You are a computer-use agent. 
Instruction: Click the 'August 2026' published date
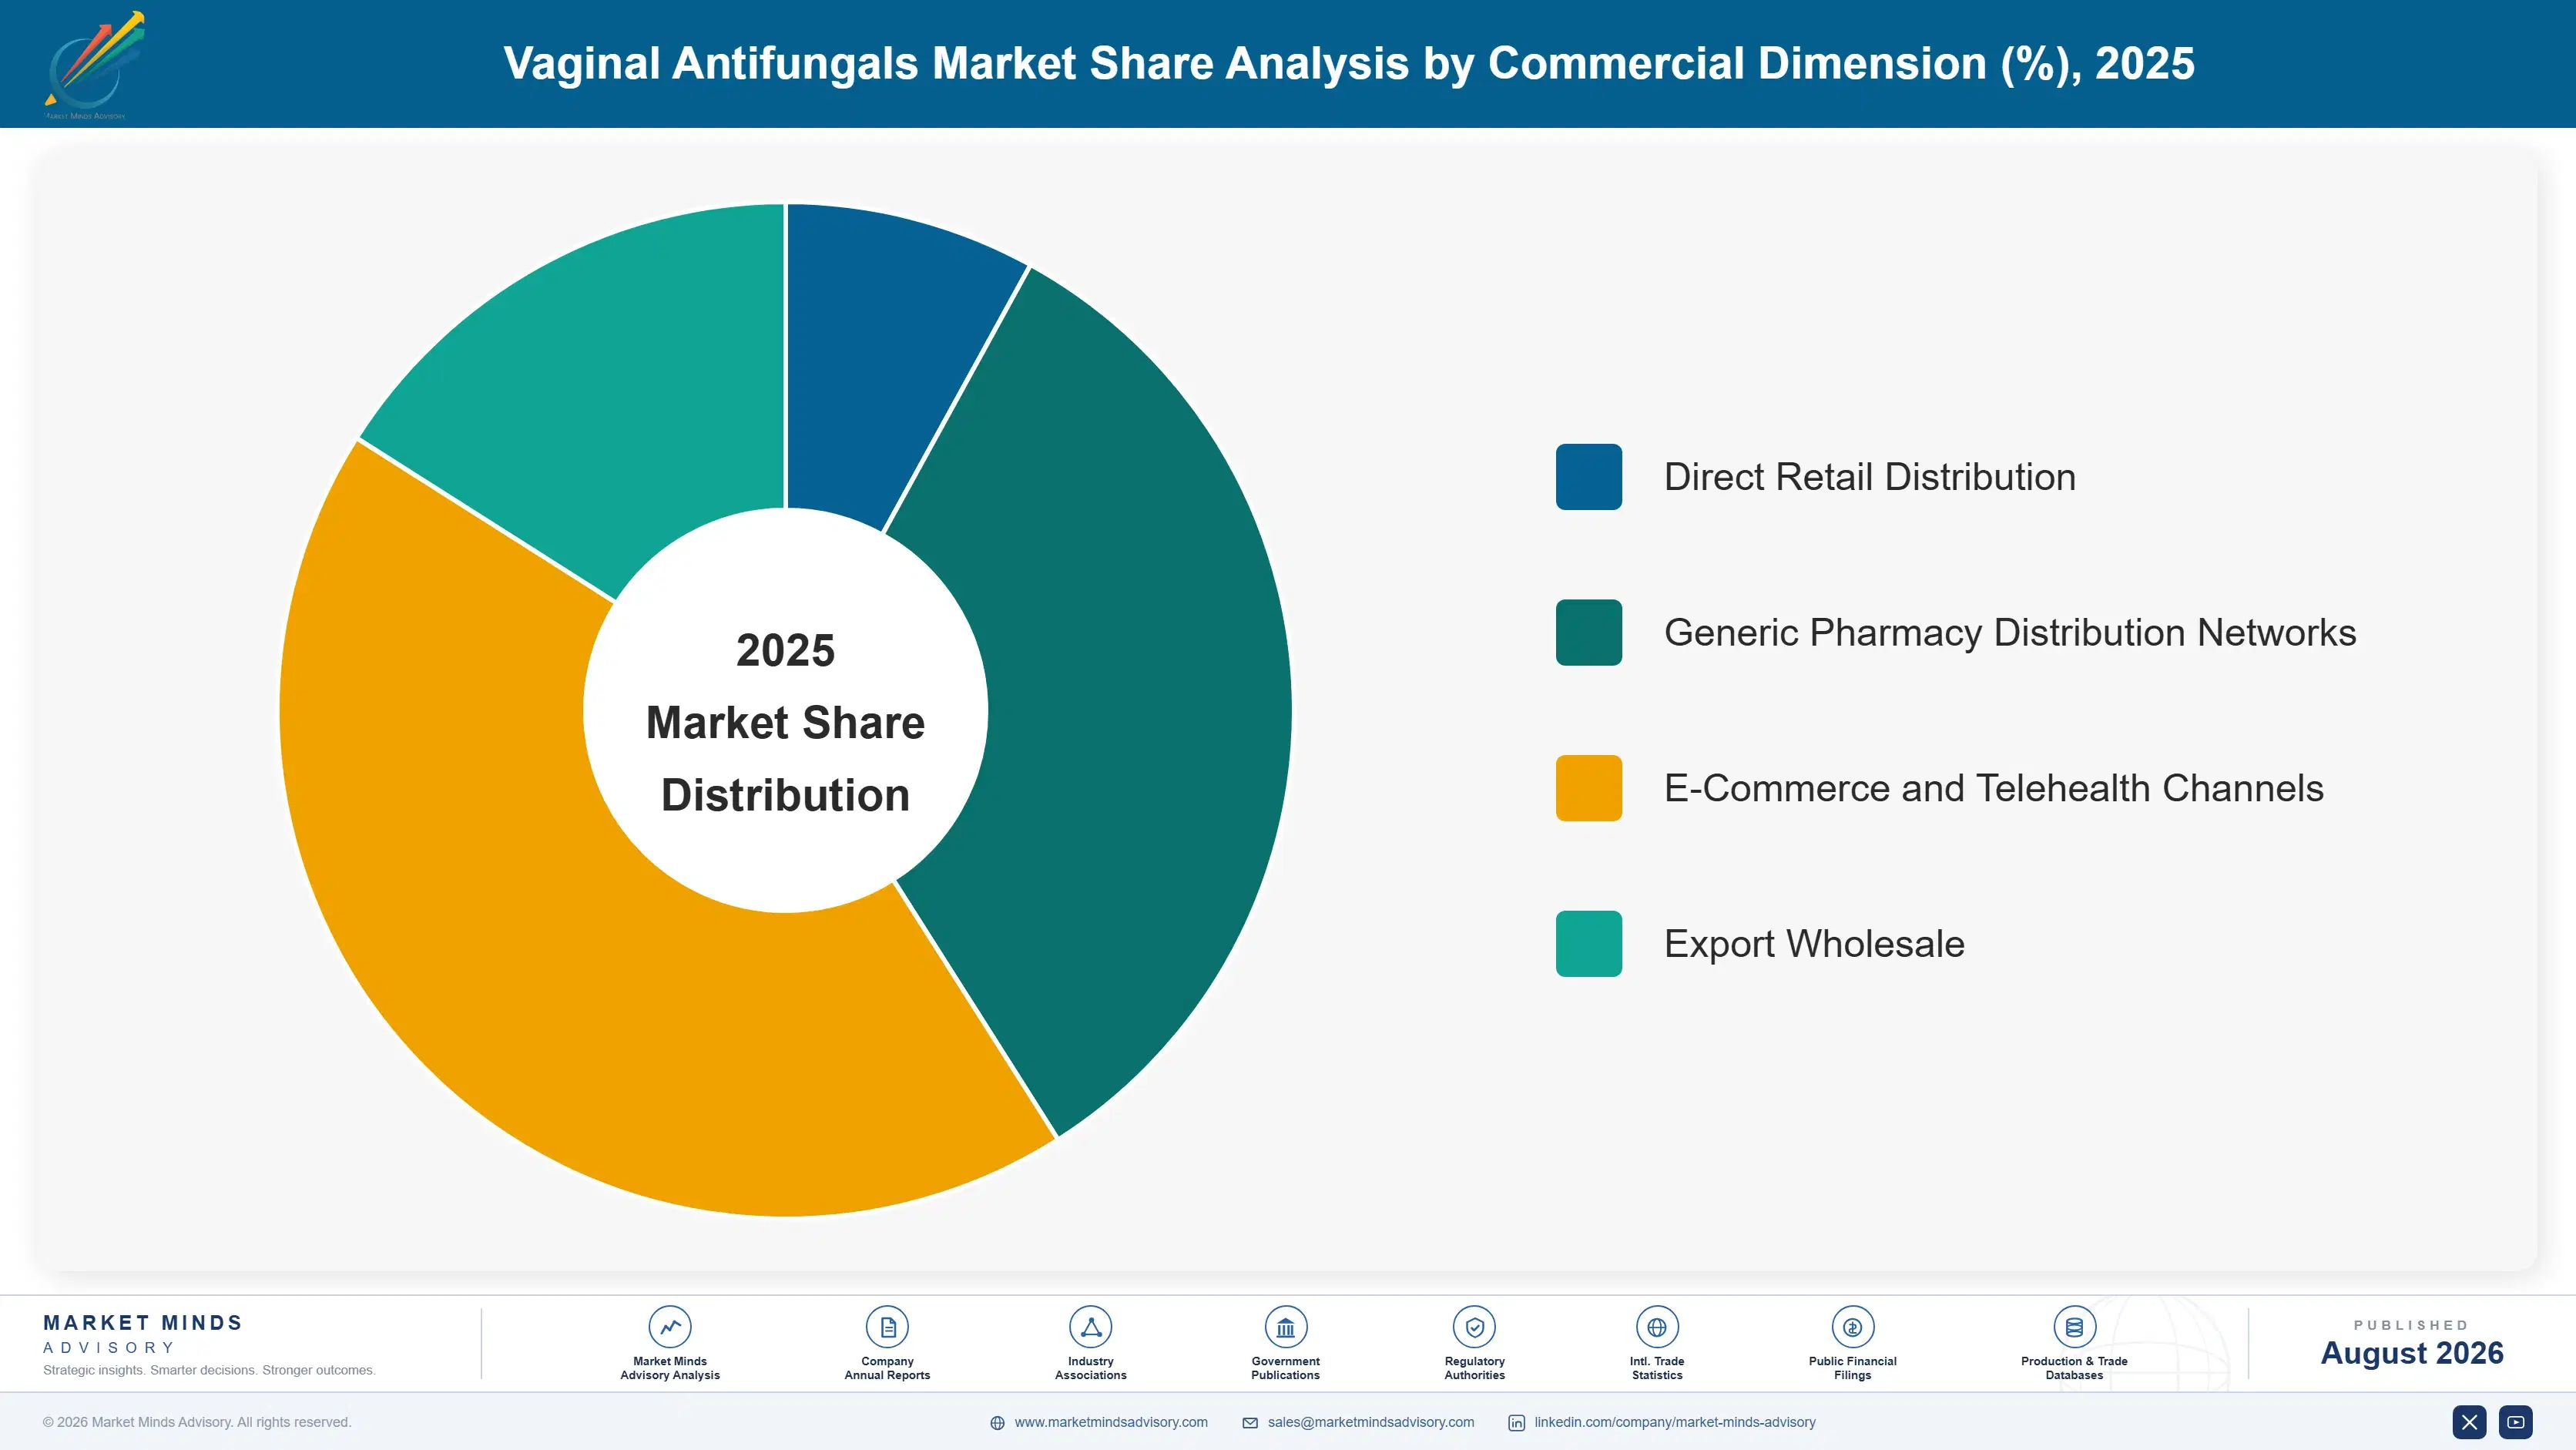(x=2411, y=1353)
